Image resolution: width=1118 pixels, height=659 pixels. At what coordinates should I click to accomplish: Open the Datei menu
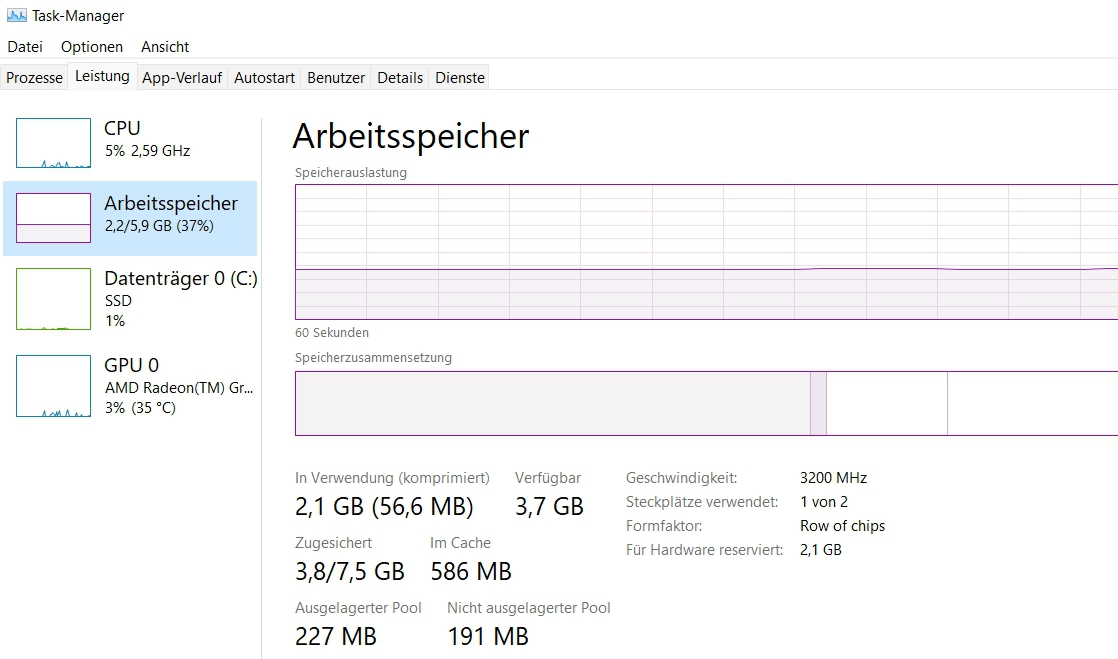click(x=25, y=47)
